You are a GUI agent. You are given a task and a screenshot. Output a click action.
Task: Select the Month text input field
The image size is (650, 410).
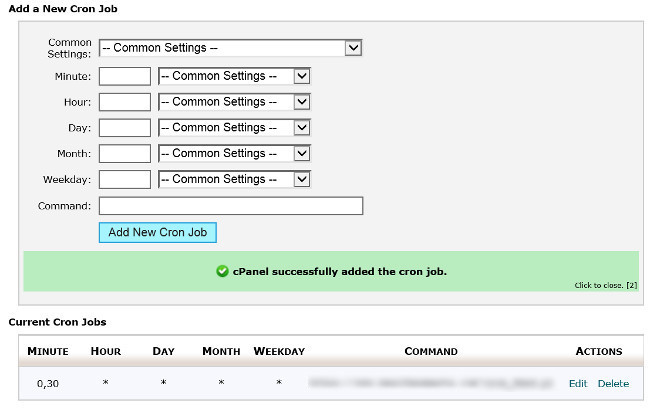[125, 154]
